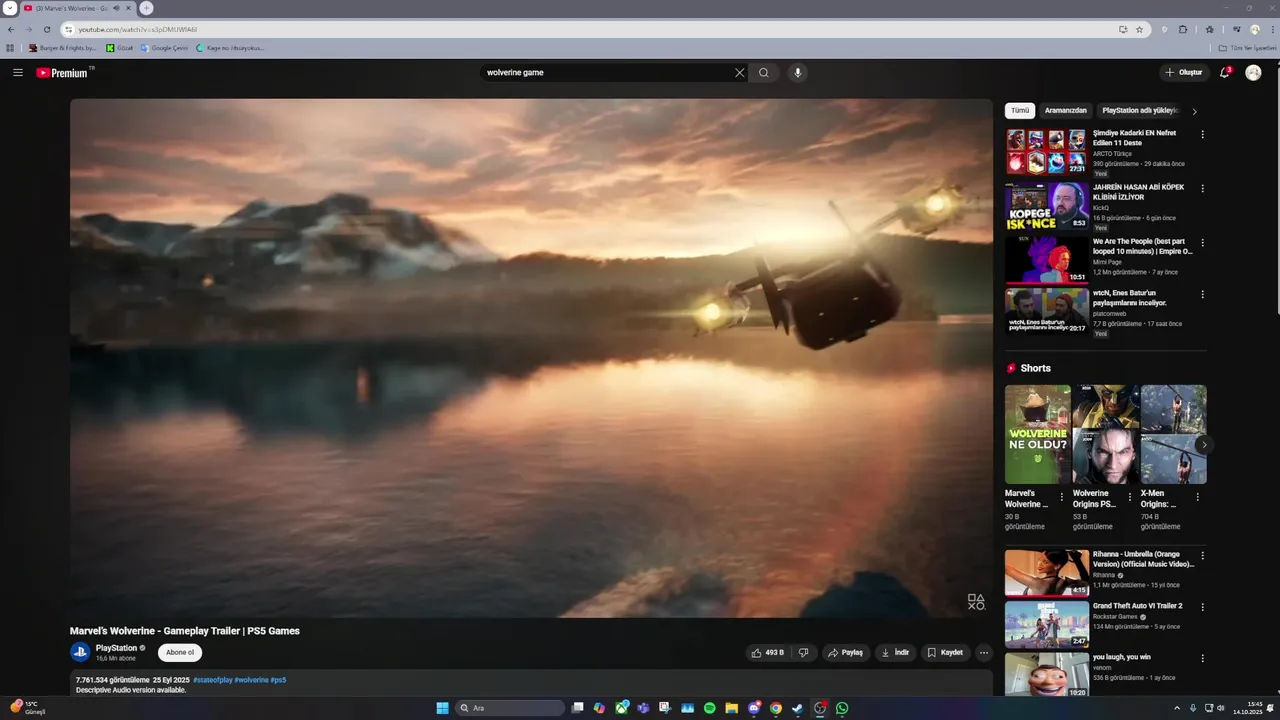This screenshot has height=720, width=1280.
Task: Click the video player to pause
Action: [x=531, y=357]
